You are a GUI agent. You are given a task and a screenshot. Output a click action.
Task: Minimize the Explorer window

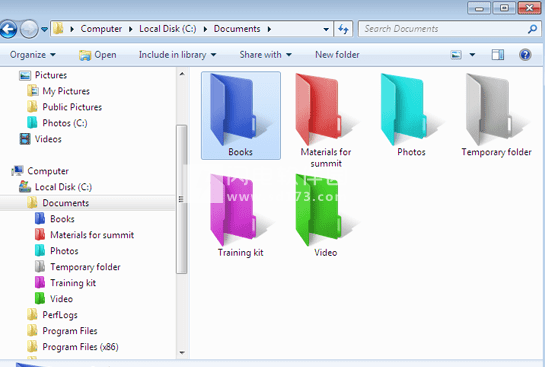pos(479,8)
